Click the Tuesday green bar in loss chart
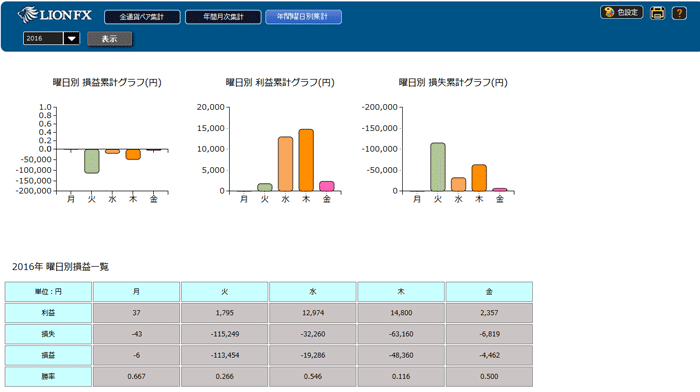700x392 pixels. pos(438,167)
